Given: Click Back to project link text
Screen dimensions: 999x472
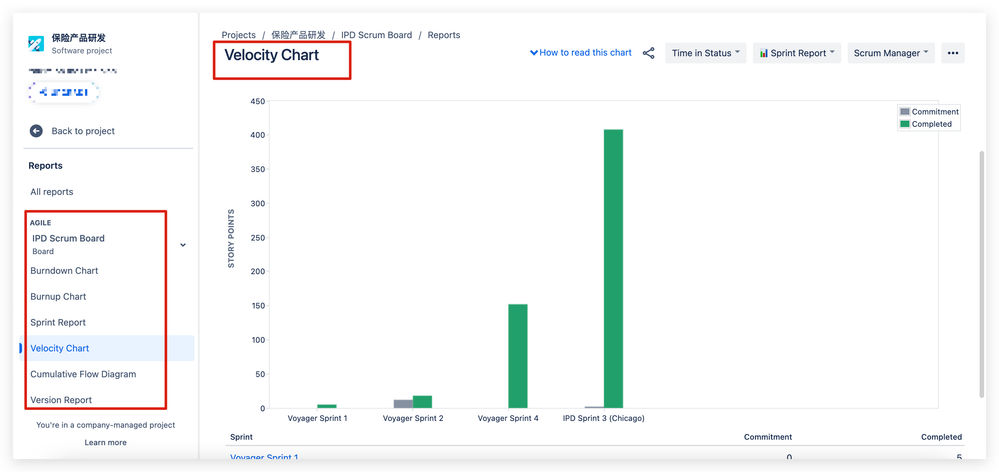Looking at the screenshot, I should (83, 131).
